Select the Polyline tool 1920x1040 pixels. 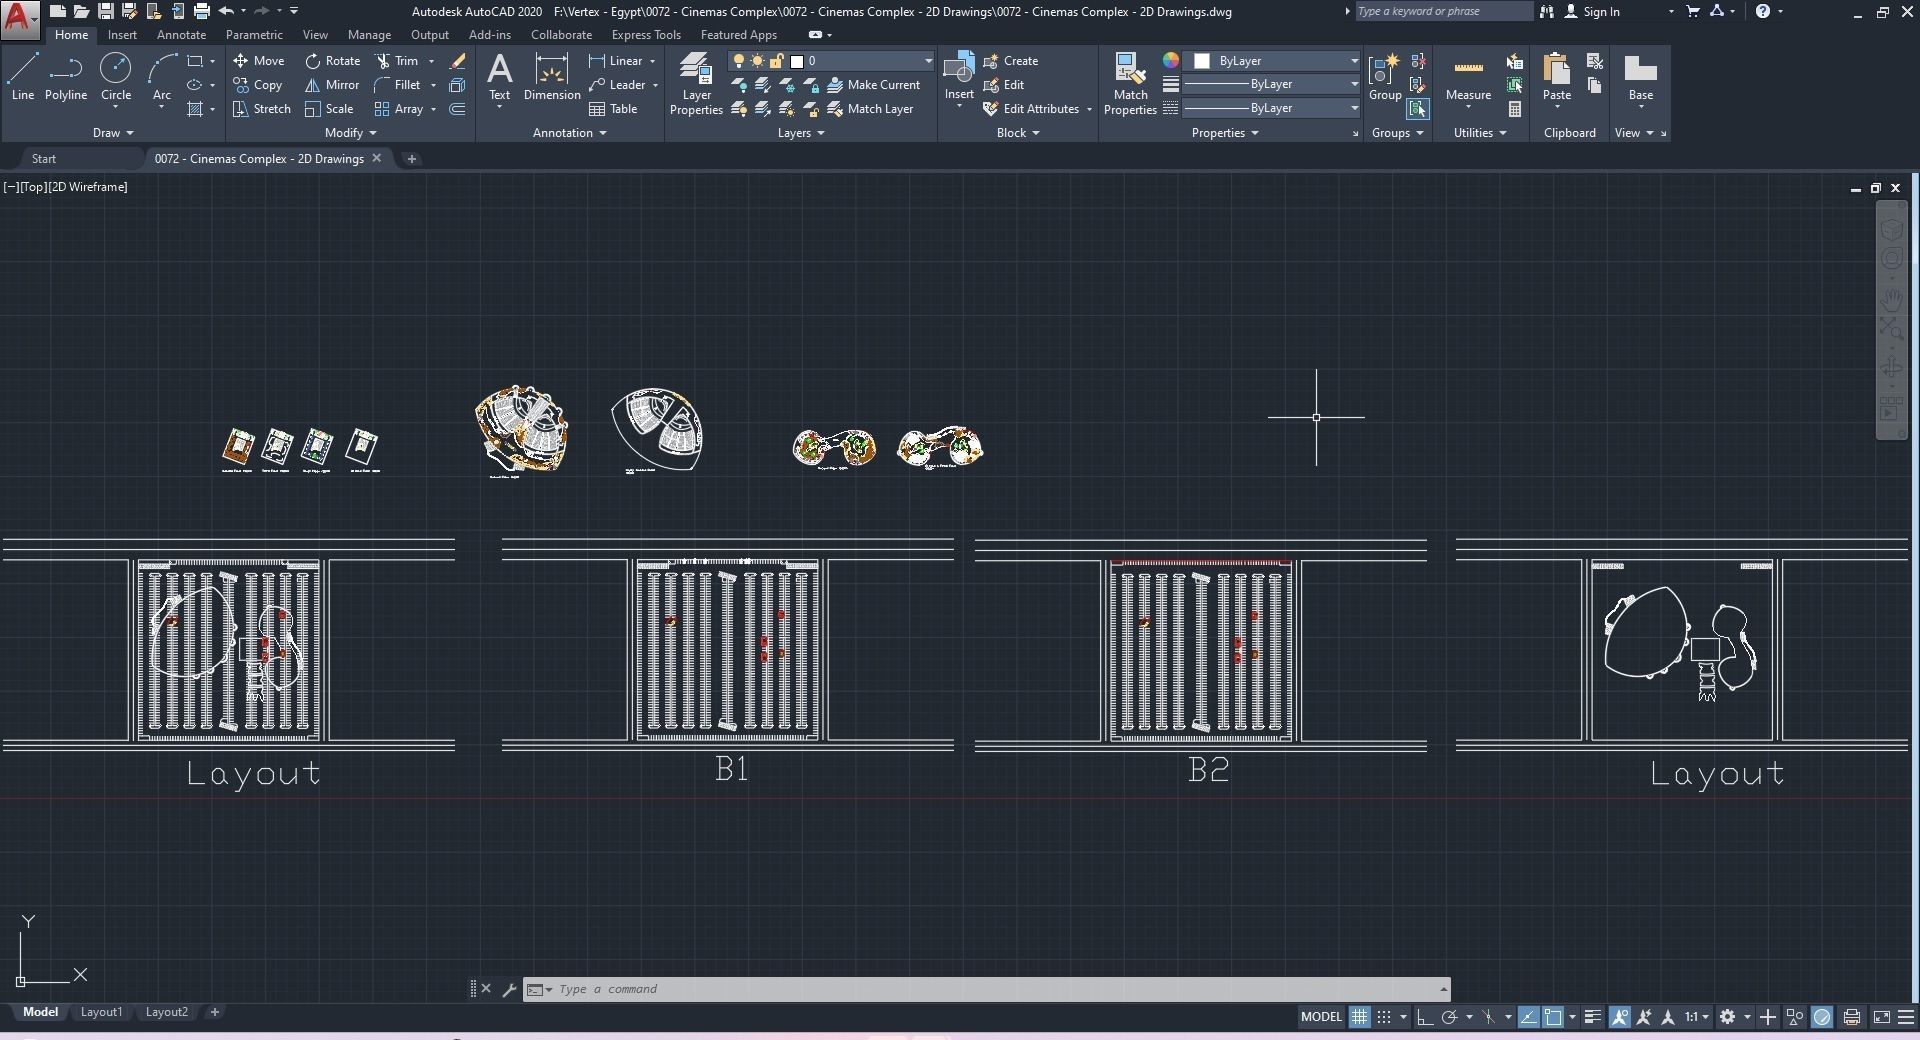(x=65, y=77)
